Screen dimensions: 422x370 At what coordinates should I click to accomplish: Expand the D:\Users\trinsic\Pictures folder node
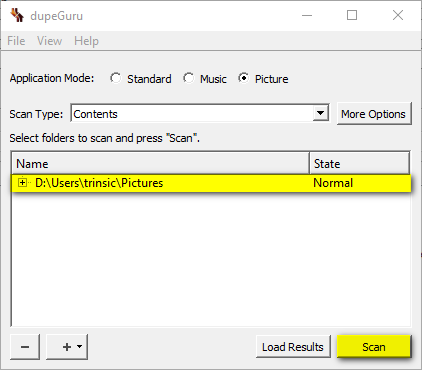22,183
